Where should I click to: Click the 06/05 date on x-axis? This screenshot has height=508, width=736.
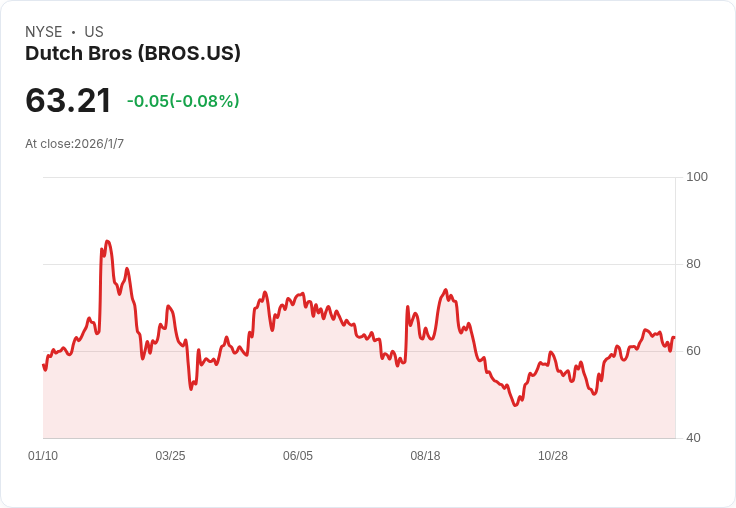tap(298, 456)
